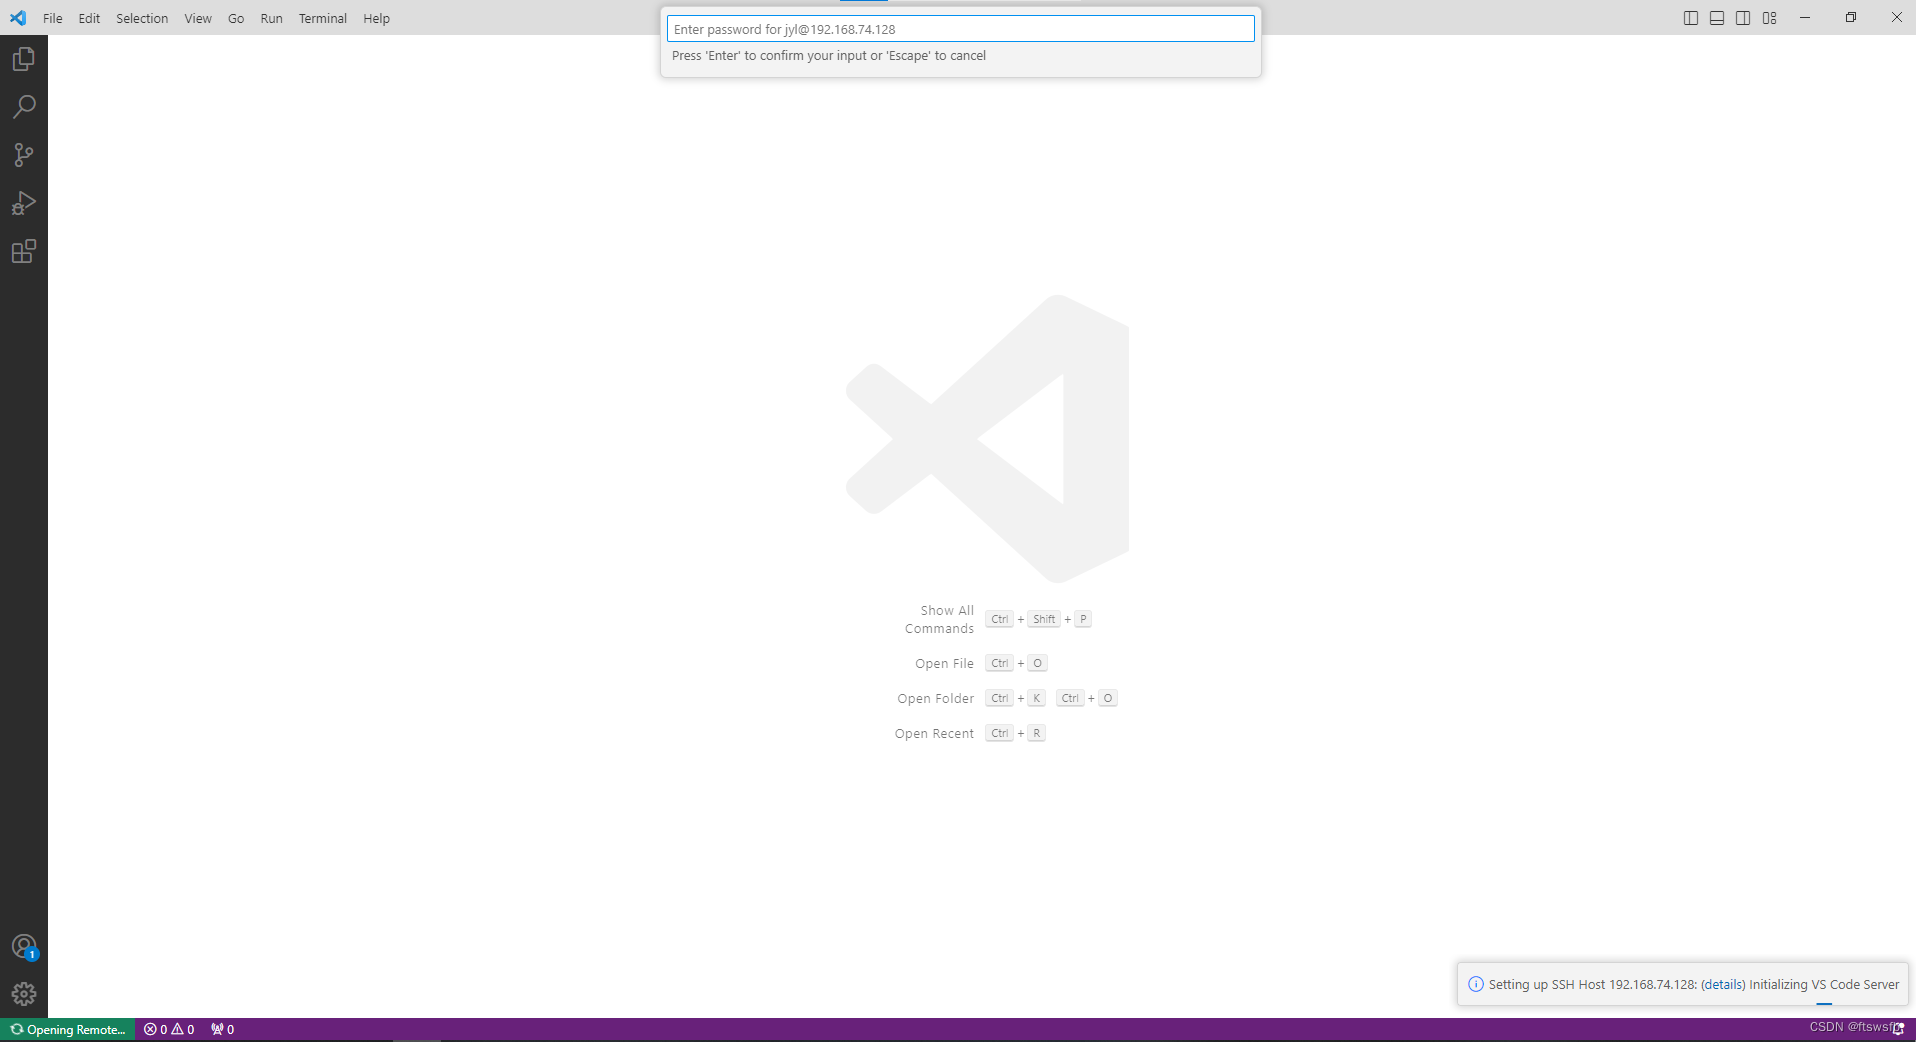Image resolution: width=1916 pixels, height=1042 pixels.
Task: Focus the password input for jyl@192.168.74.128
Action: pos(961,29)
